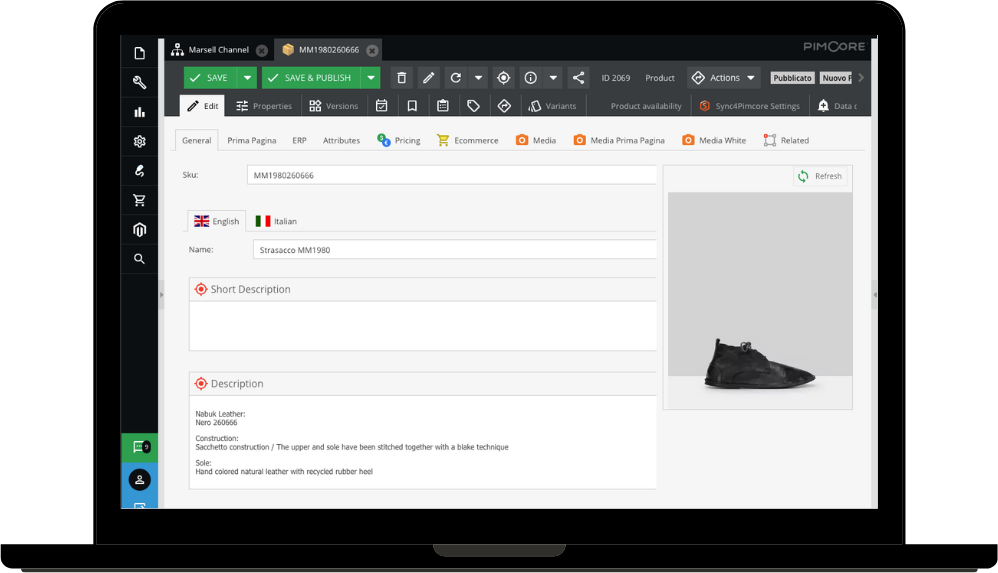Image resolution: width=998 pixels, height=573 pixels.
Task: Close the Marsell Channel tab
Action: [x=262, y=50]
